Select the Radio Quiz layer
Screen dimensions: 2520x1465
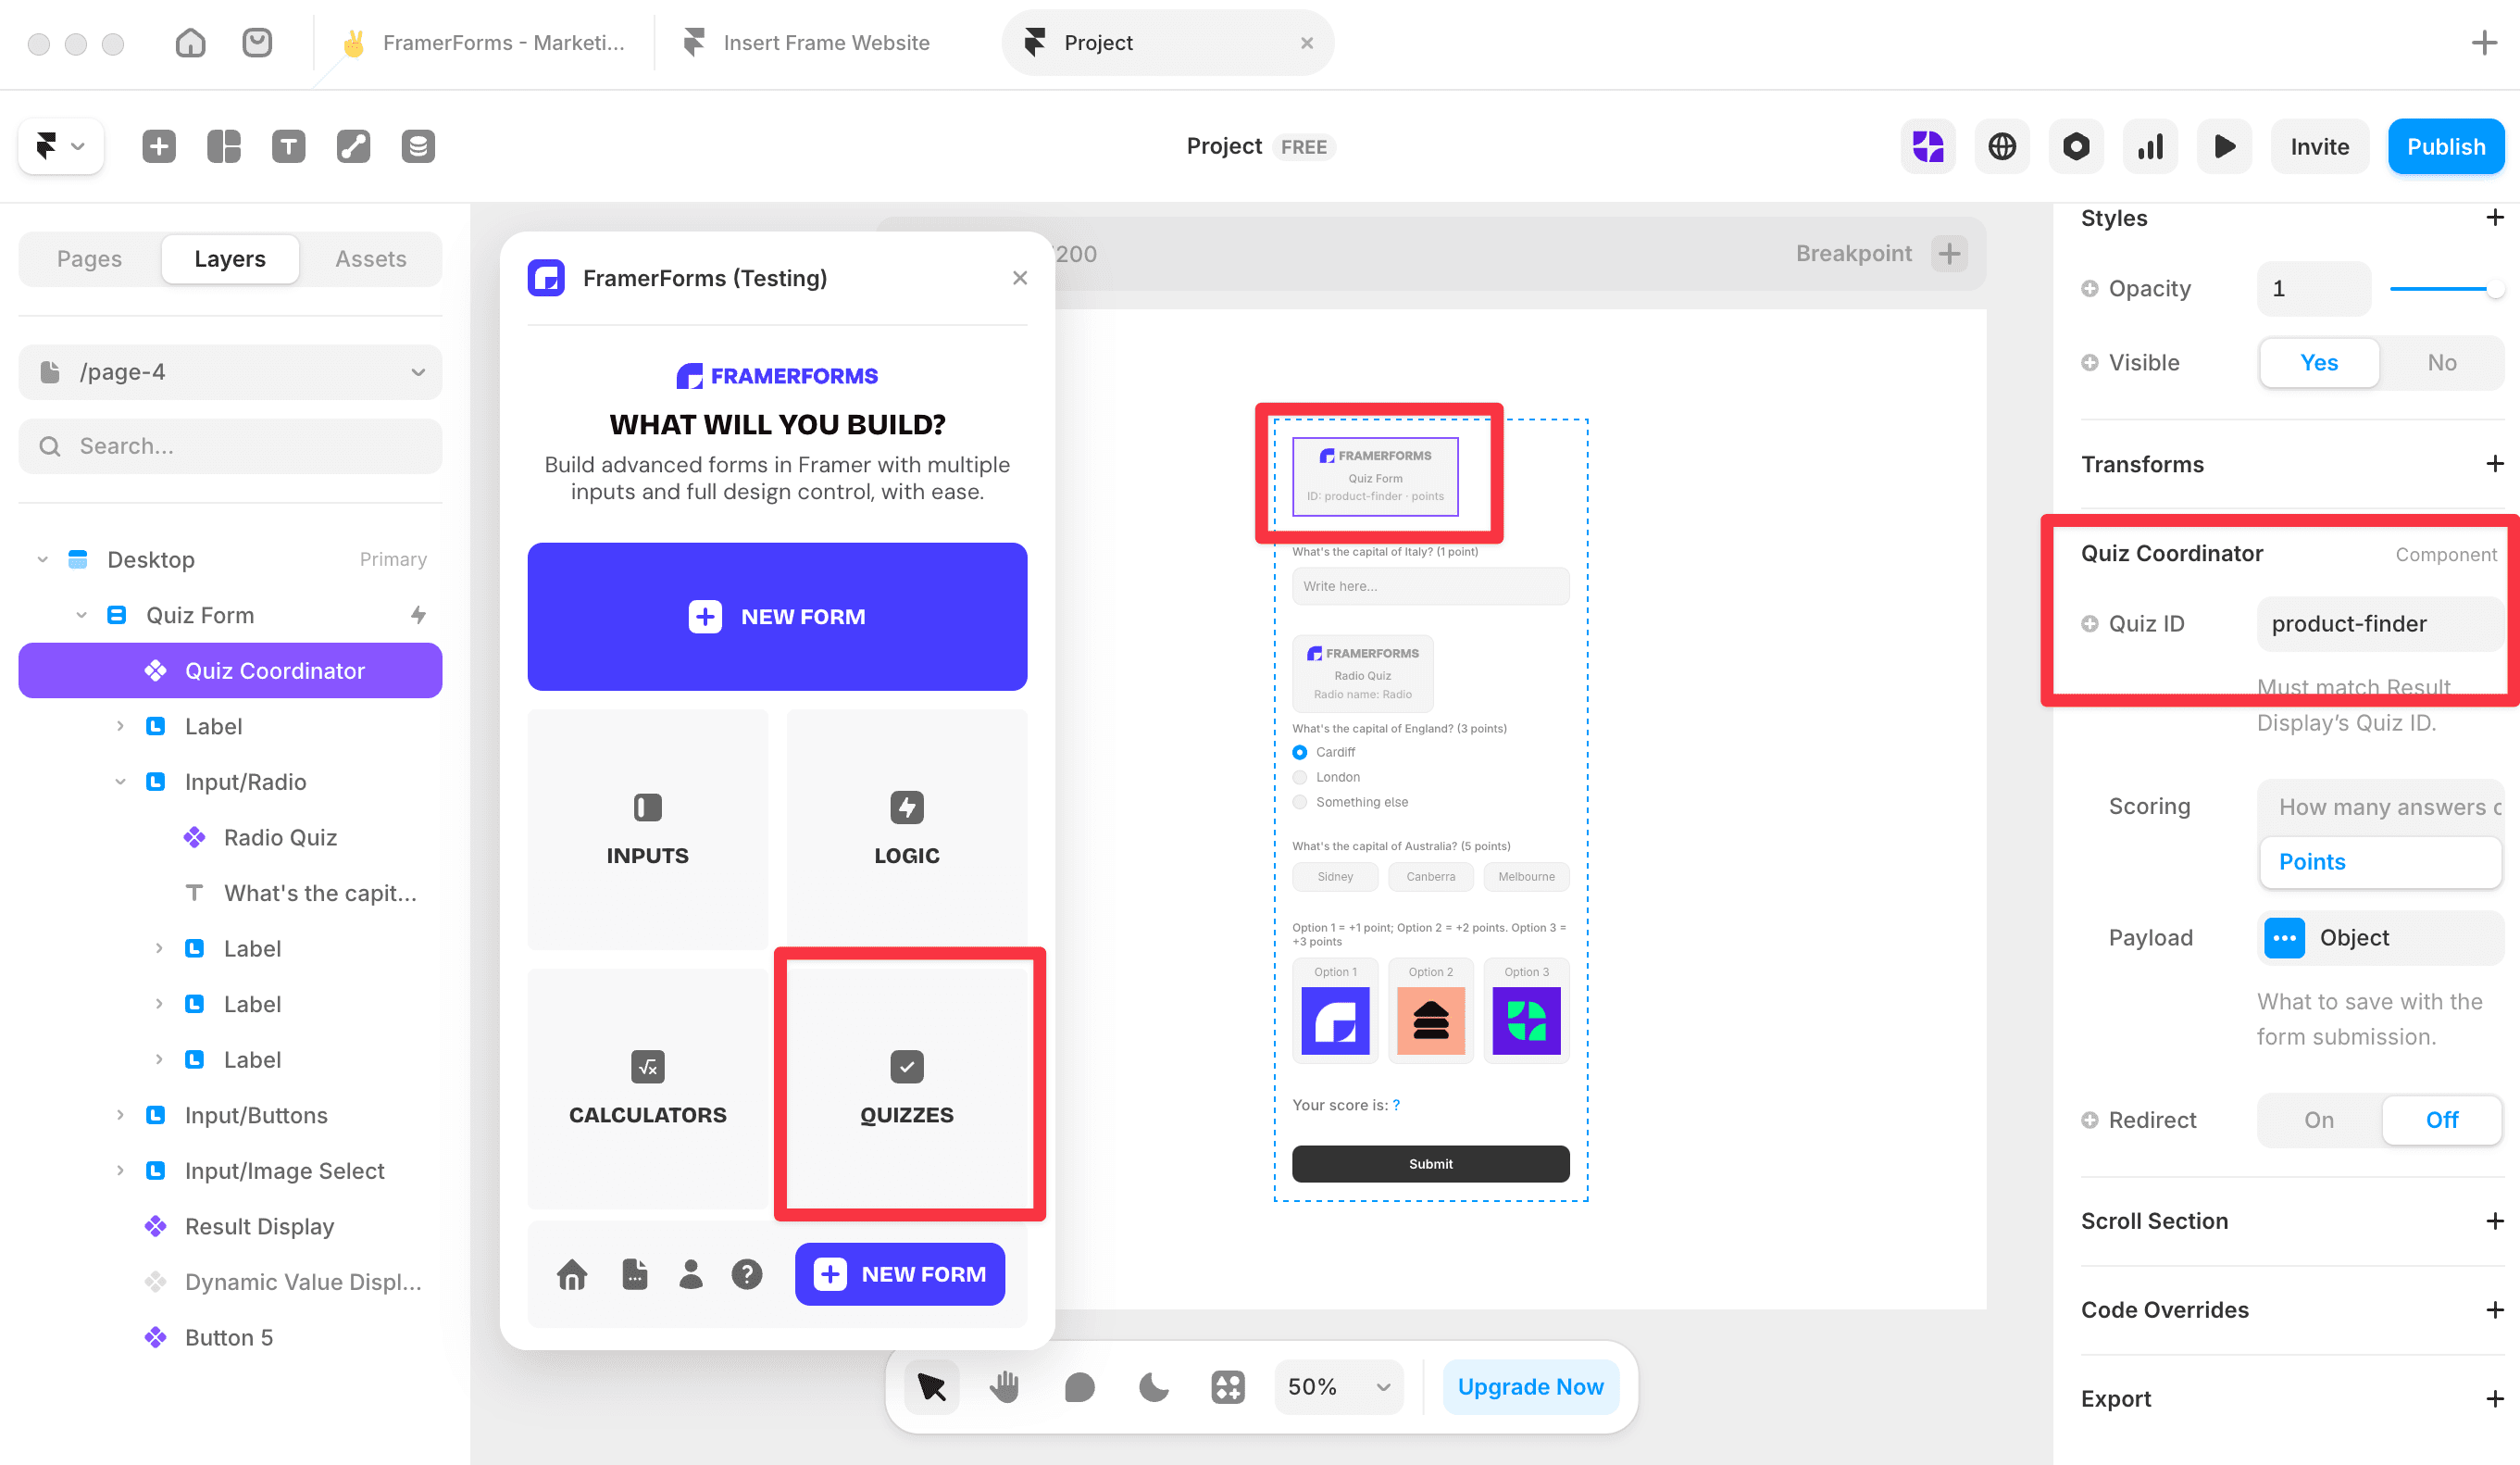(230, 838)
